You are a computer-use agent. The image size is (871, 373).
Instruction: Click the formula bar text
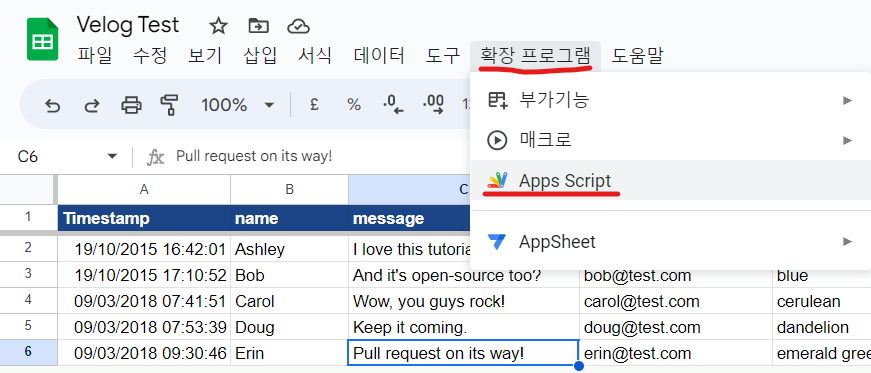(254, 156)
